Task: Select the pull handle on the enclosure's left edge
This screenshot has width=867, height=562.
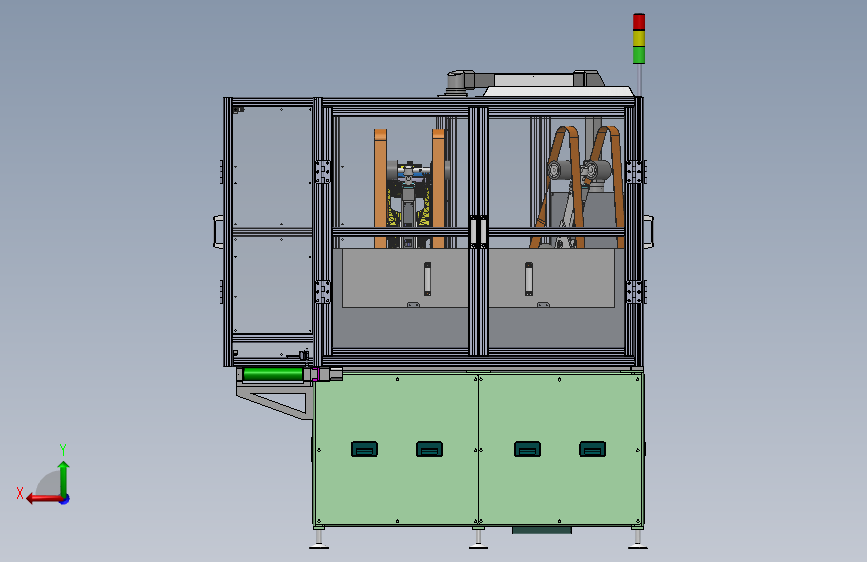Action: [x=218, y=232]
